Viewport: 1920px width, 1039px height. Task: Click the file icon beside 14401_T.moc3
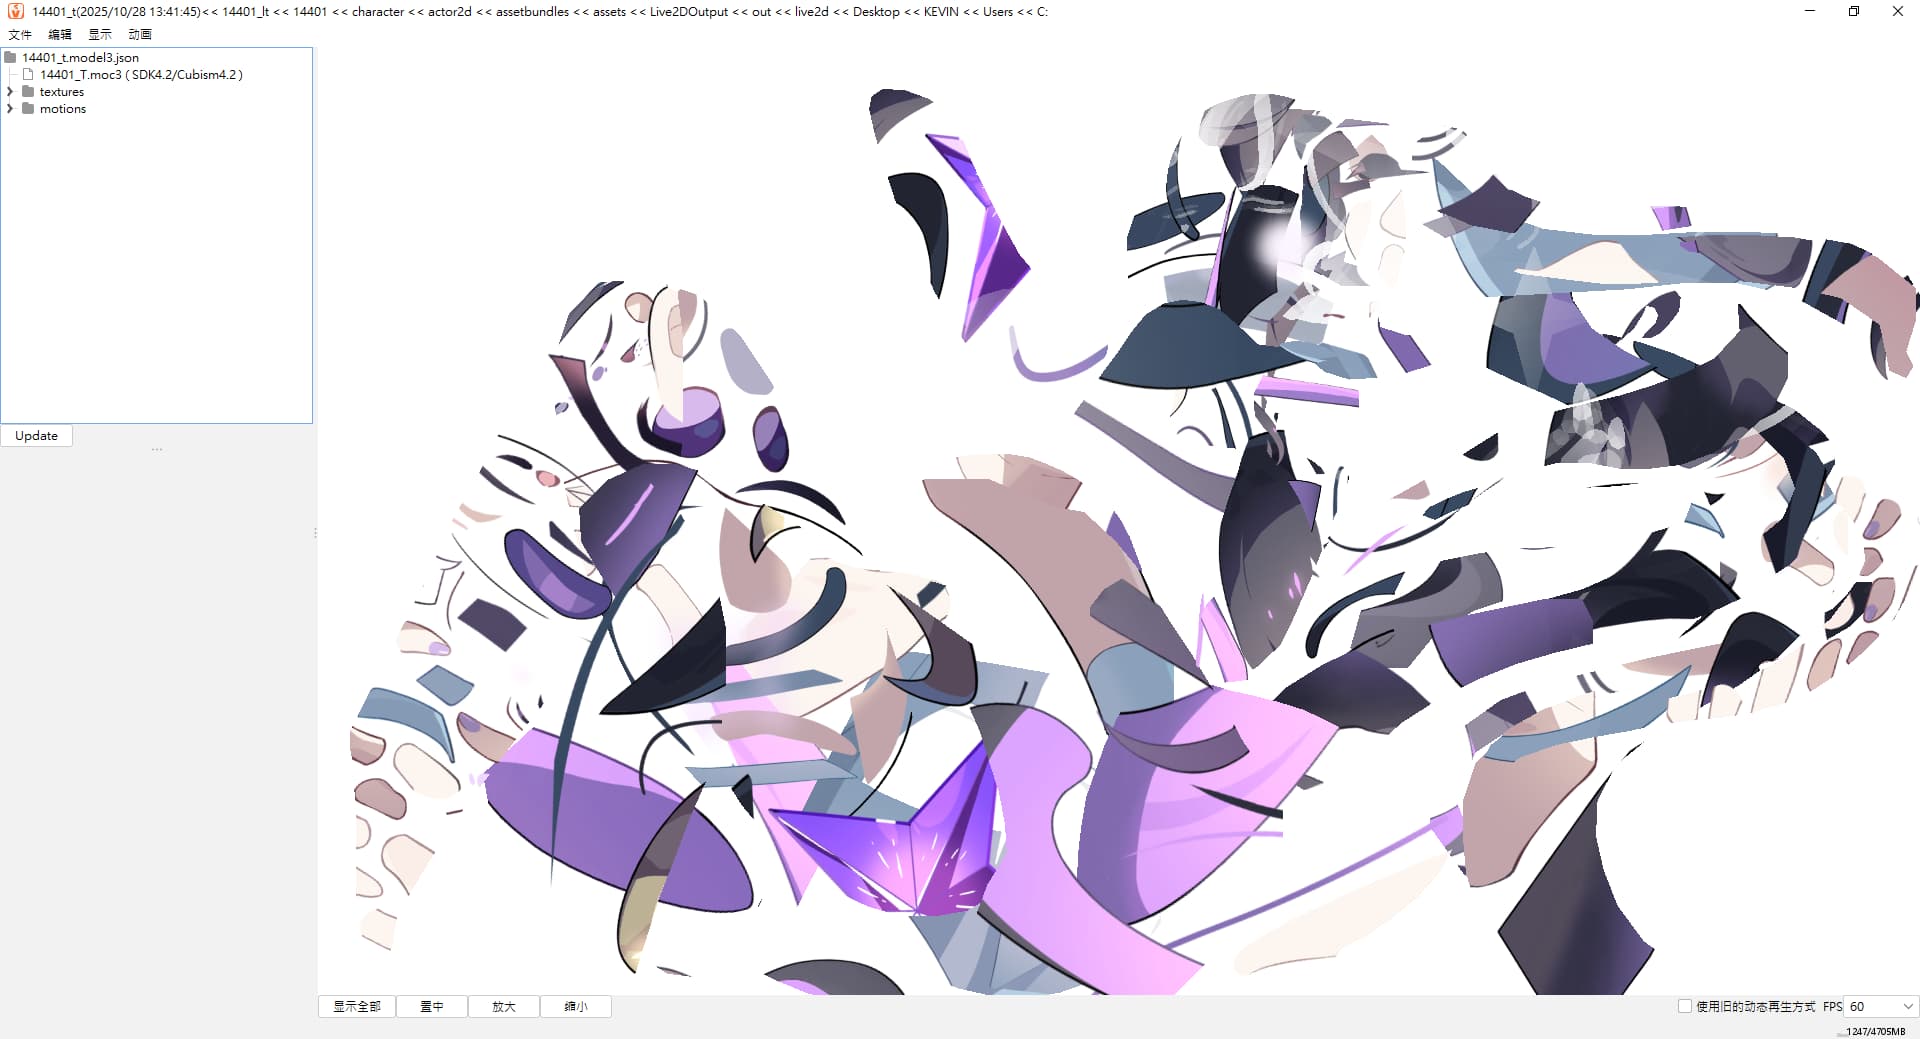point(28,75)
